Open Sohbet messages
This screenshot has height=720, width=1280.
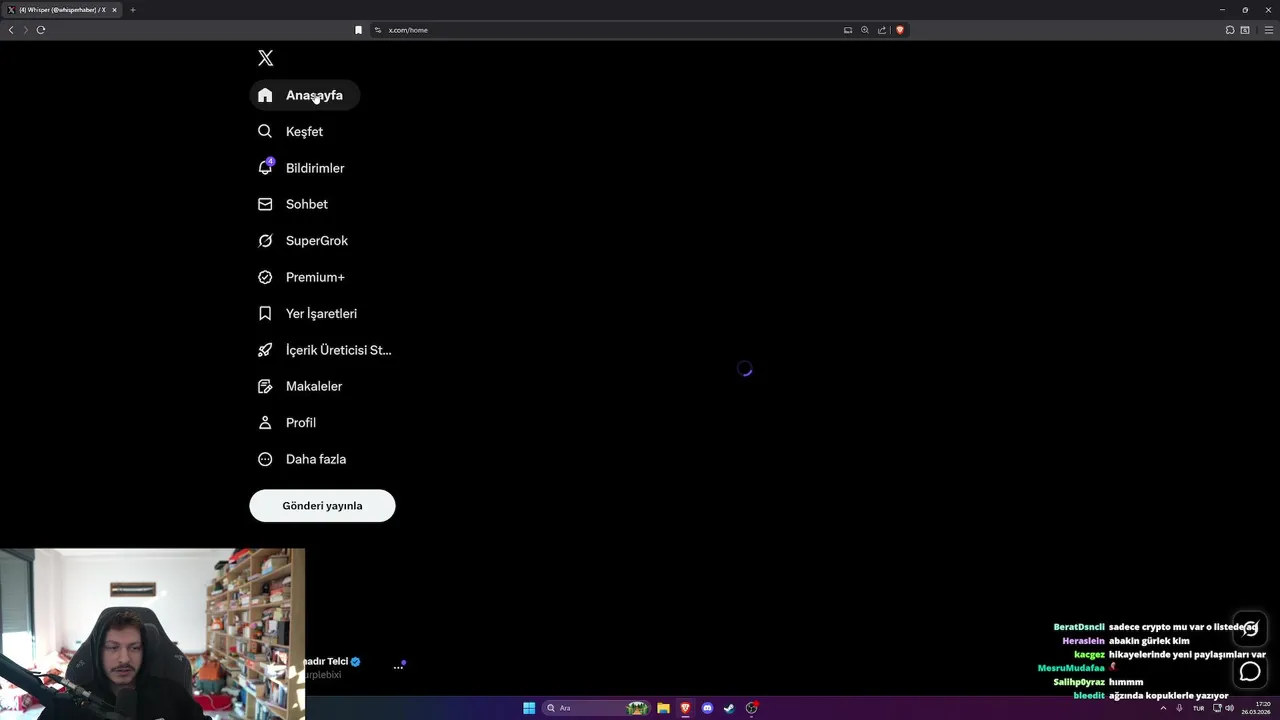(293, 204)
